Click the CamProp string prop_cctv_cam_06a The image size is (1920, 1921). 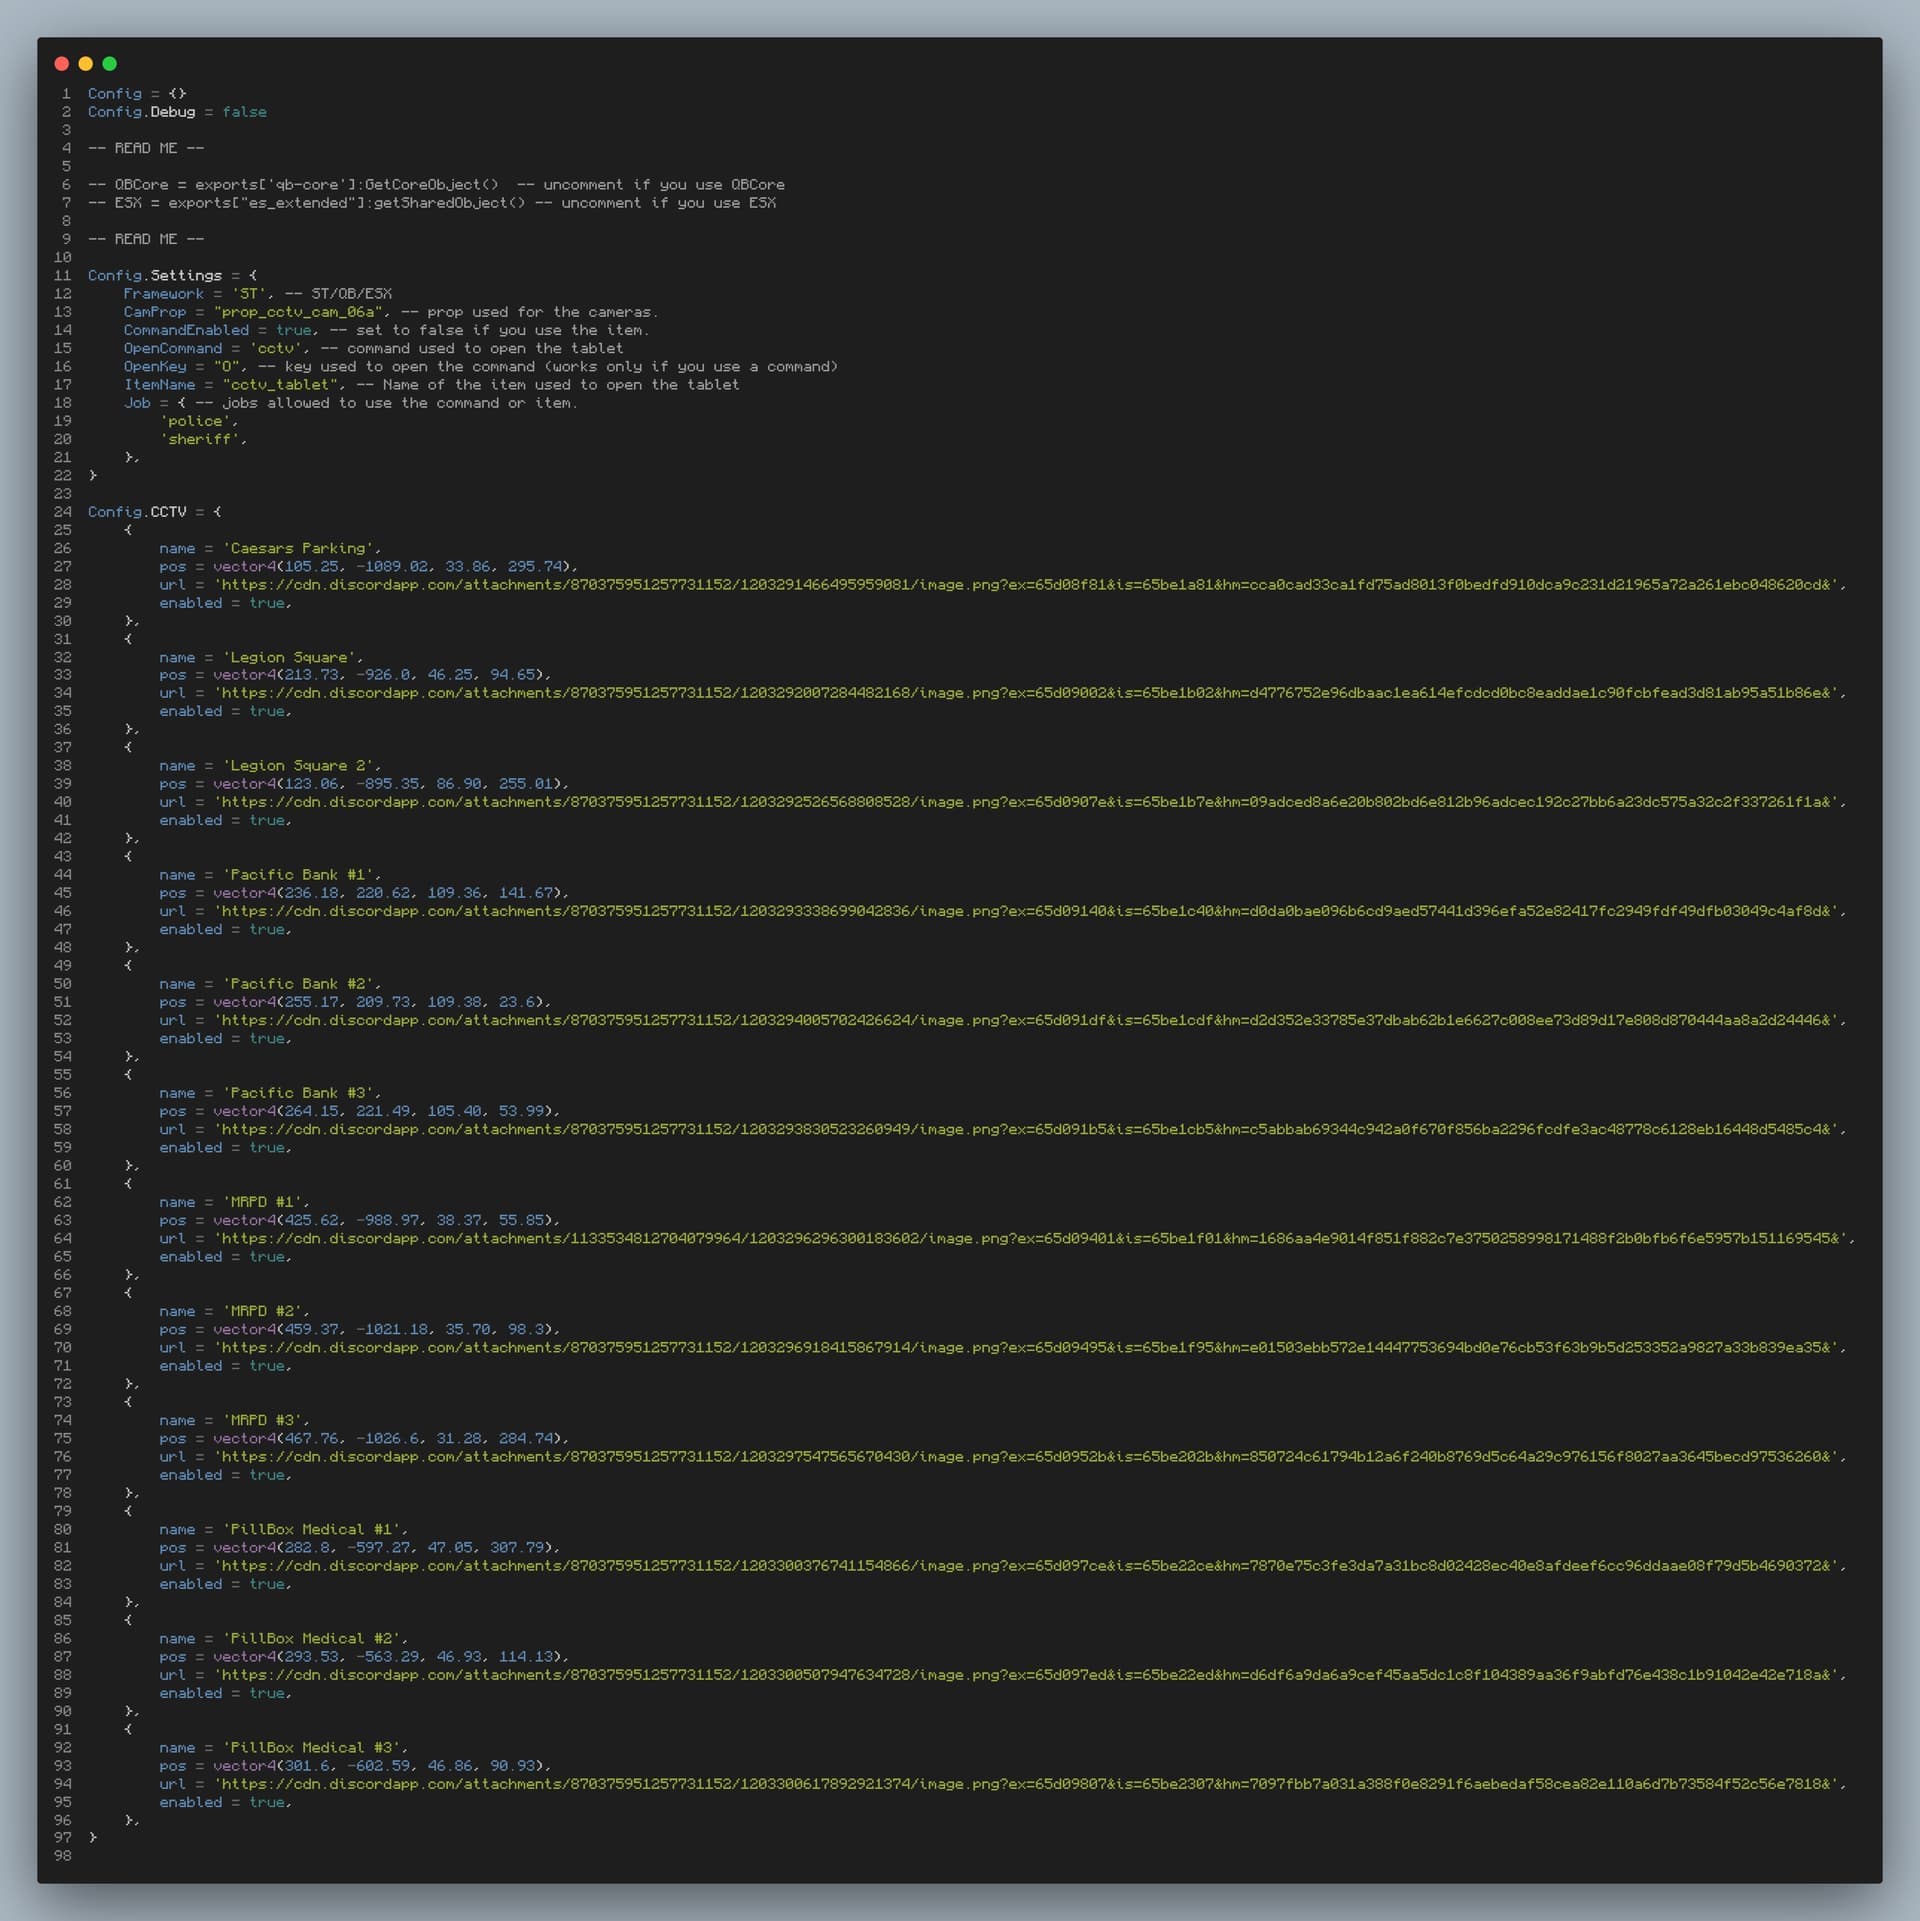tap(299, 312)
